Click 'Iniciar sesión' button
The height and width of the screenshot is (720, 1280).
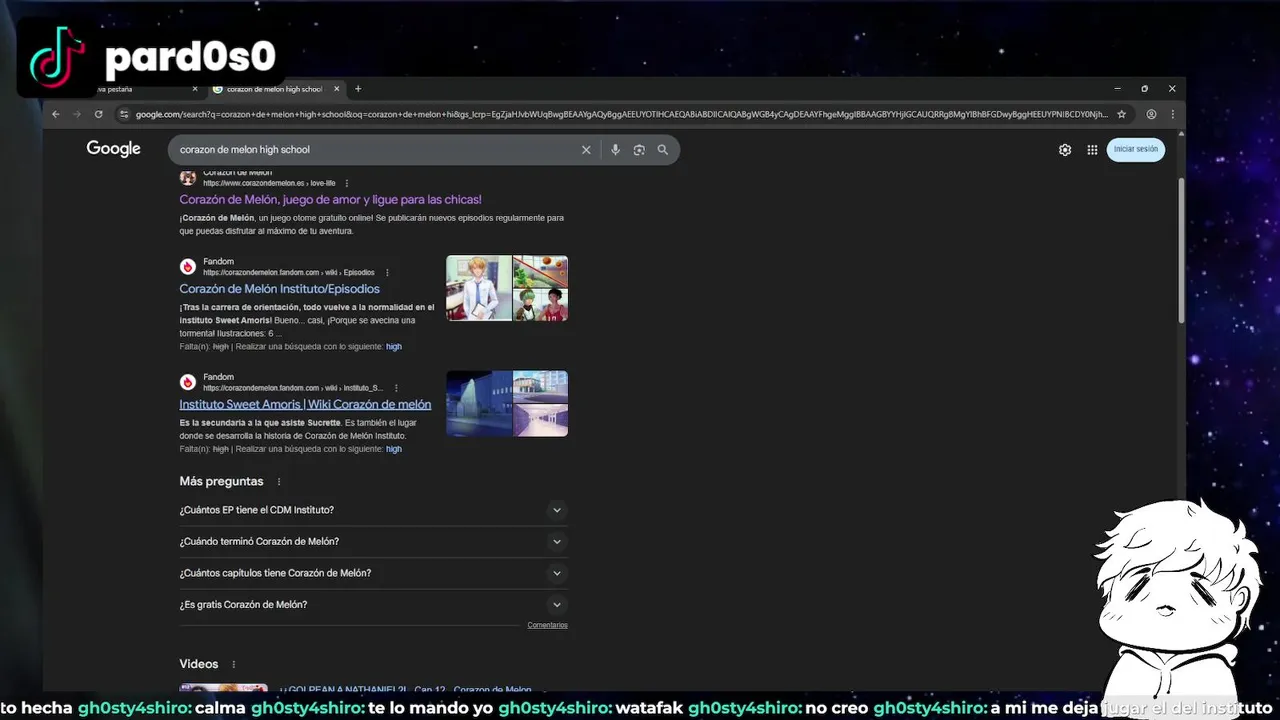1136,149
